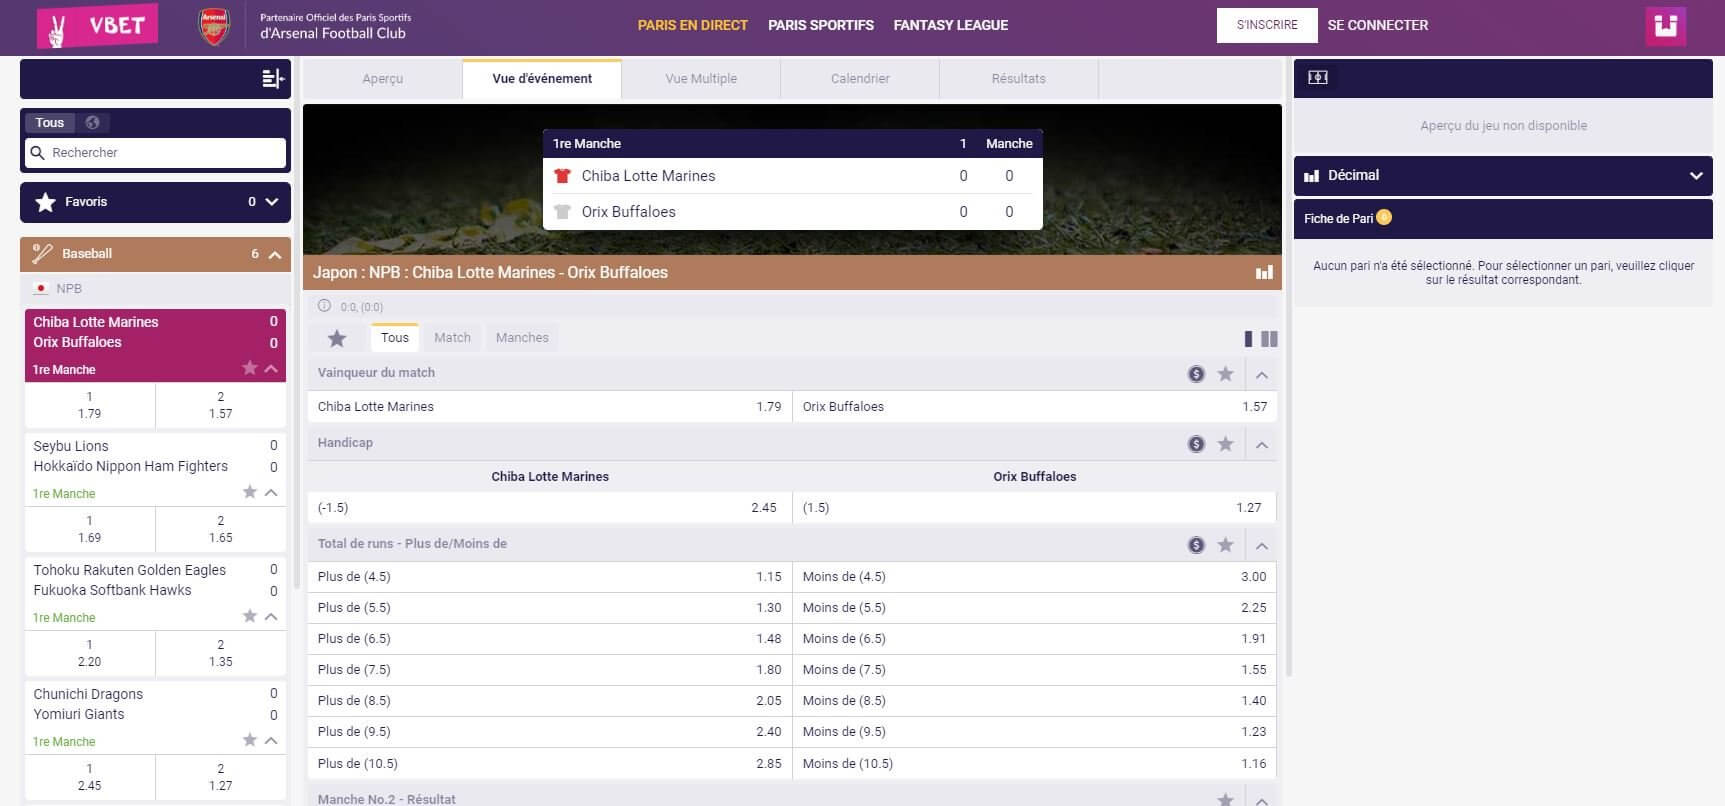
Task: Open the field preview icon panel
Action: point(1318,77)
